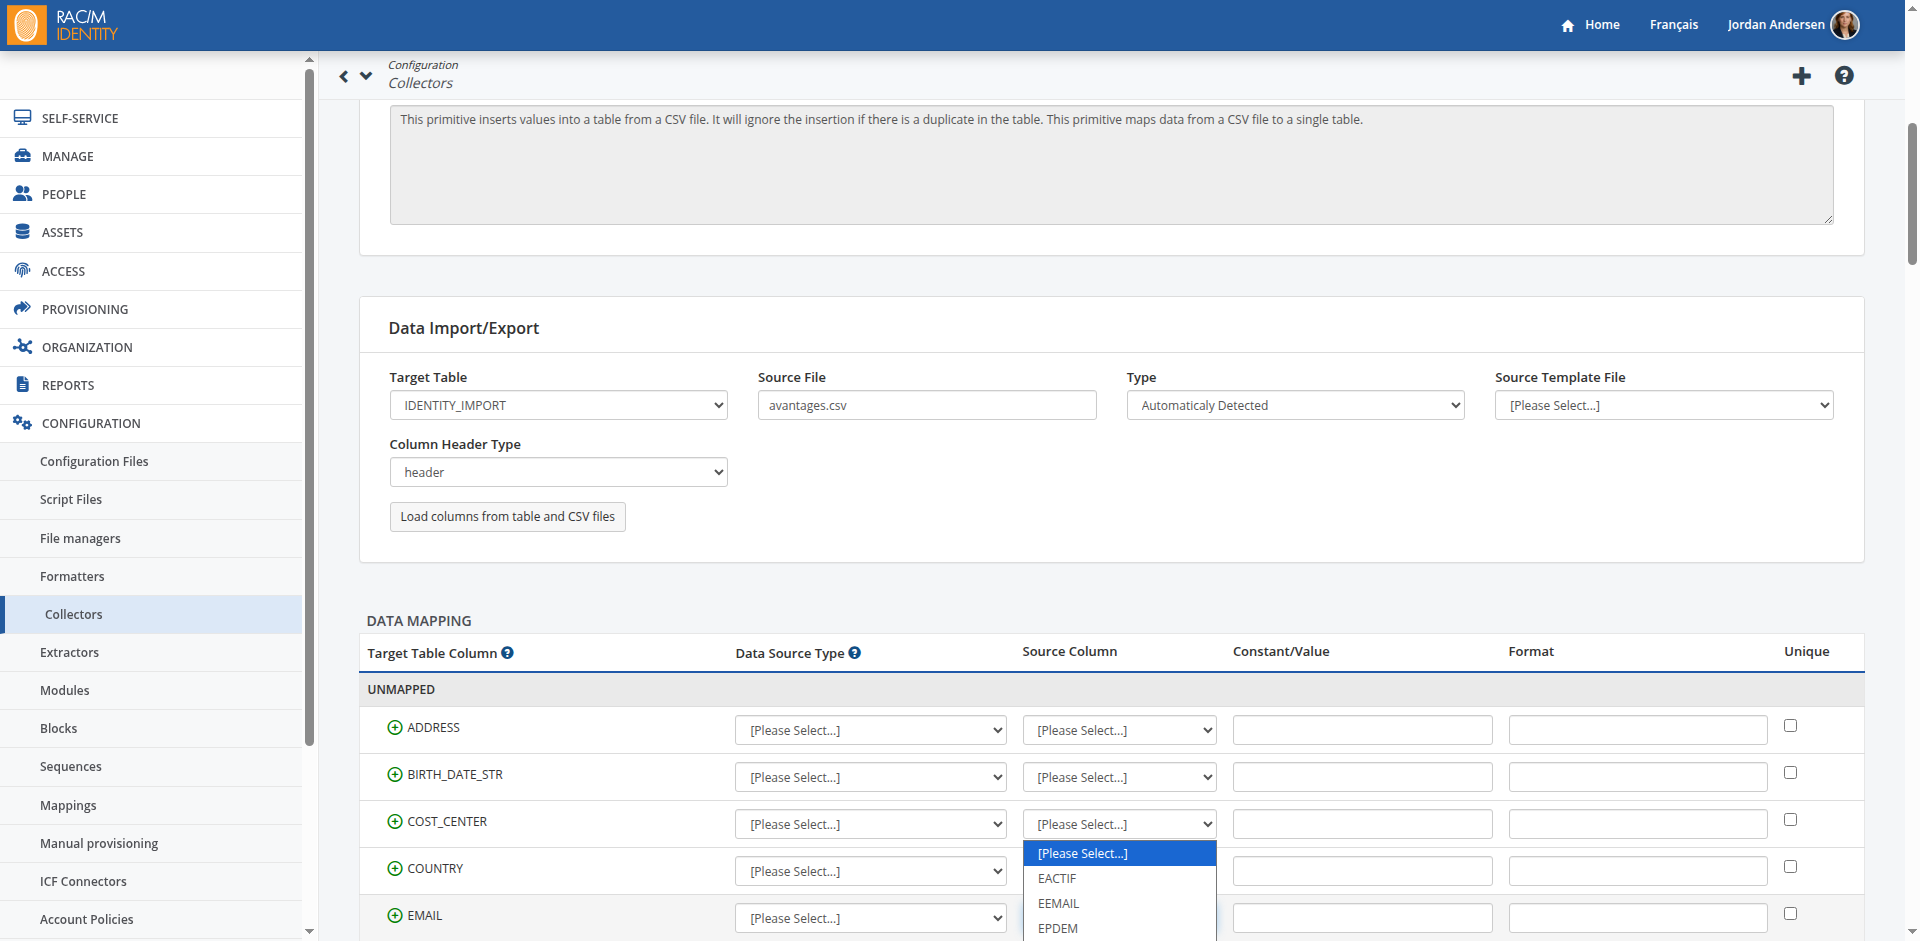Click the Data Source Type help icon
This screenshot has width=1920, height=941.
[855, 653]
